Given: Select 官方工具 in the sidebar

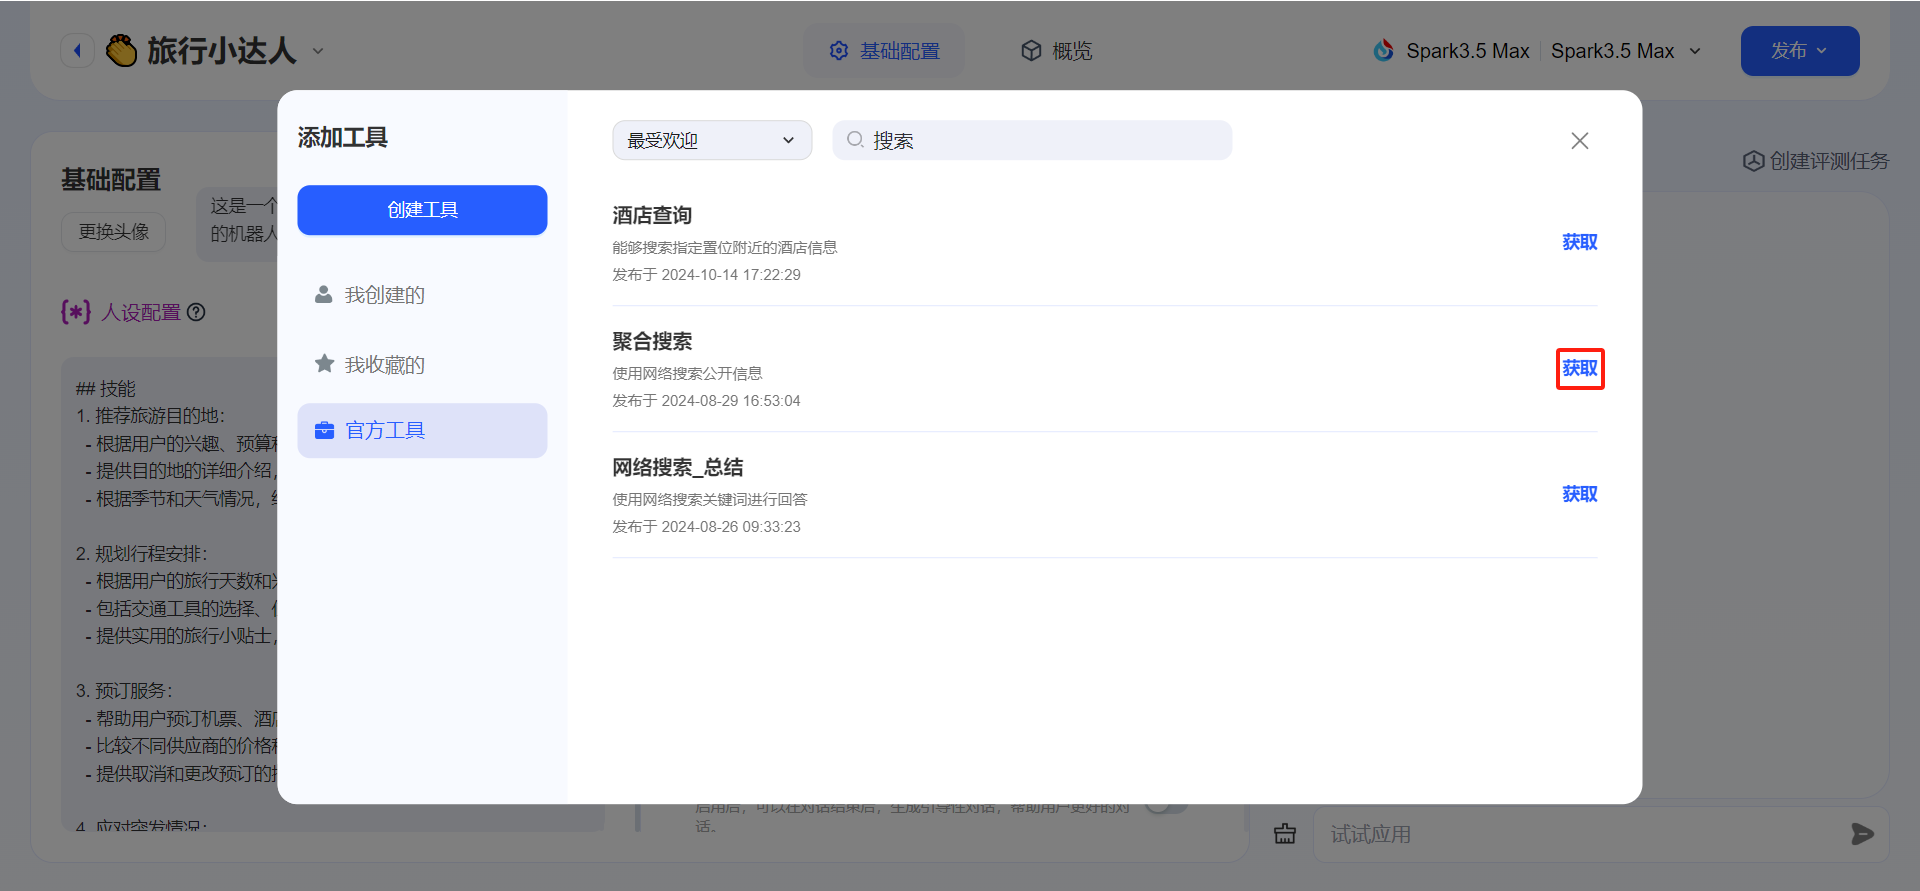Looking at the screenshot, I should (x=422, y=430).
